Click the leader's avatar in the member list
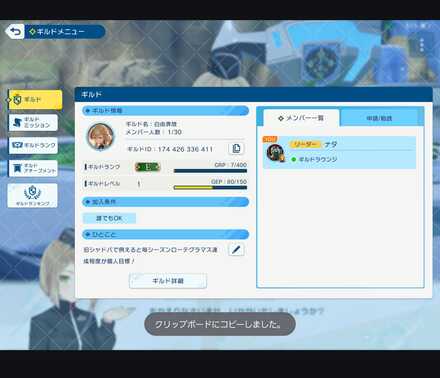 coord(275,153)
